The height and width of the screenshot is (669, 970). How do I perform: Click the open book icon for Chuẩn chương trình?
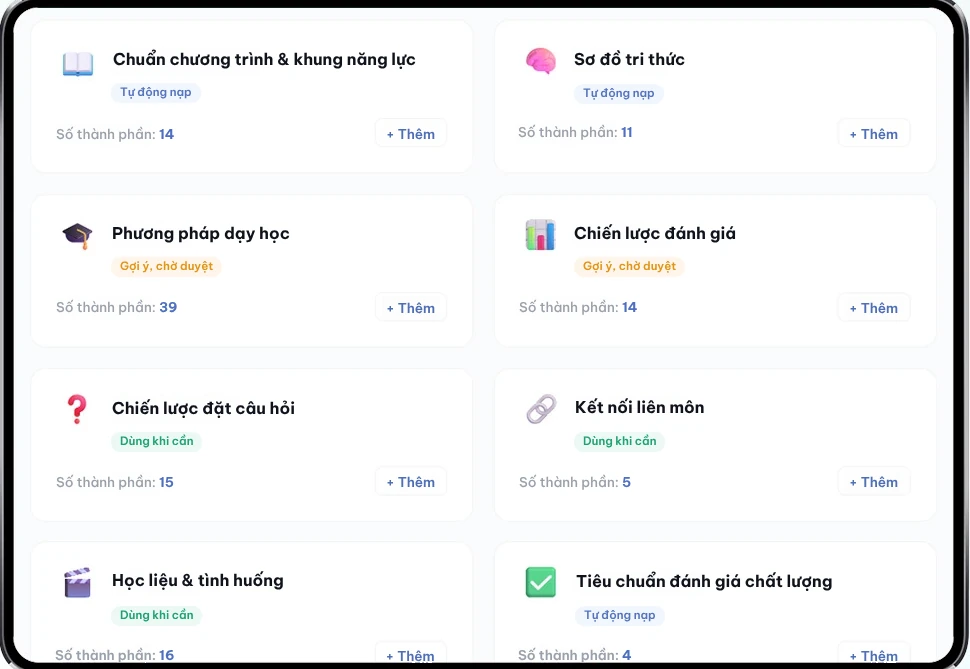click(78, 64)
